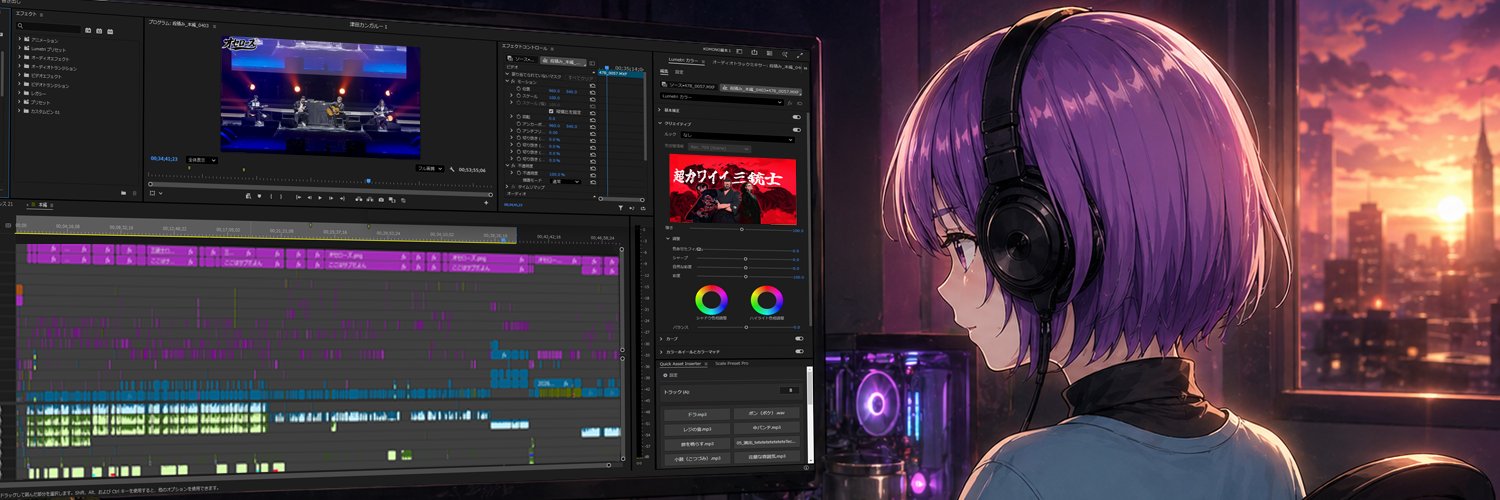The width and height of the screenshot is (1500, 500).
Task: Switch to the Scale Preset Pro tab
Action: [733, 363]
